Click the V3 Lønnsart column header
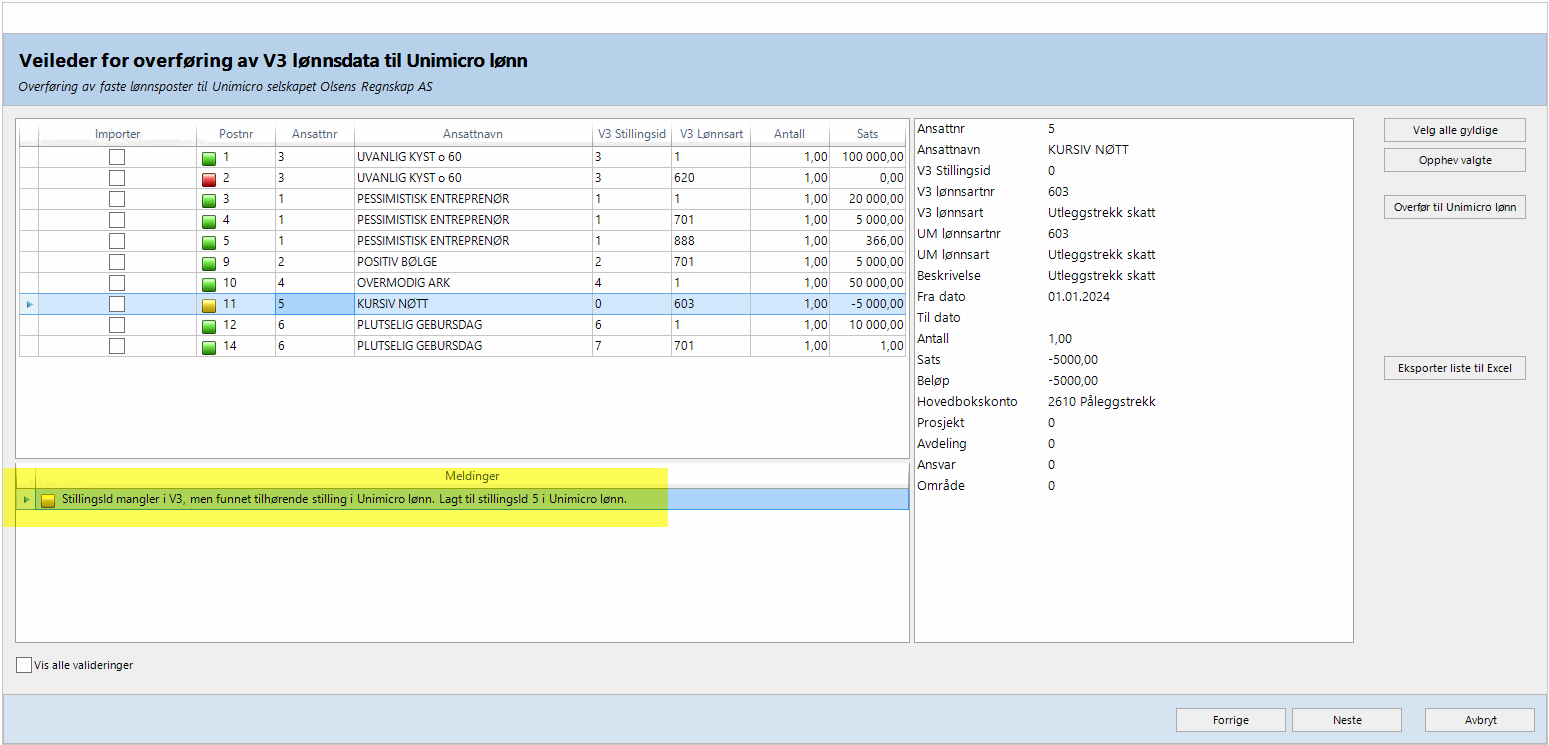 pos(711,134)
